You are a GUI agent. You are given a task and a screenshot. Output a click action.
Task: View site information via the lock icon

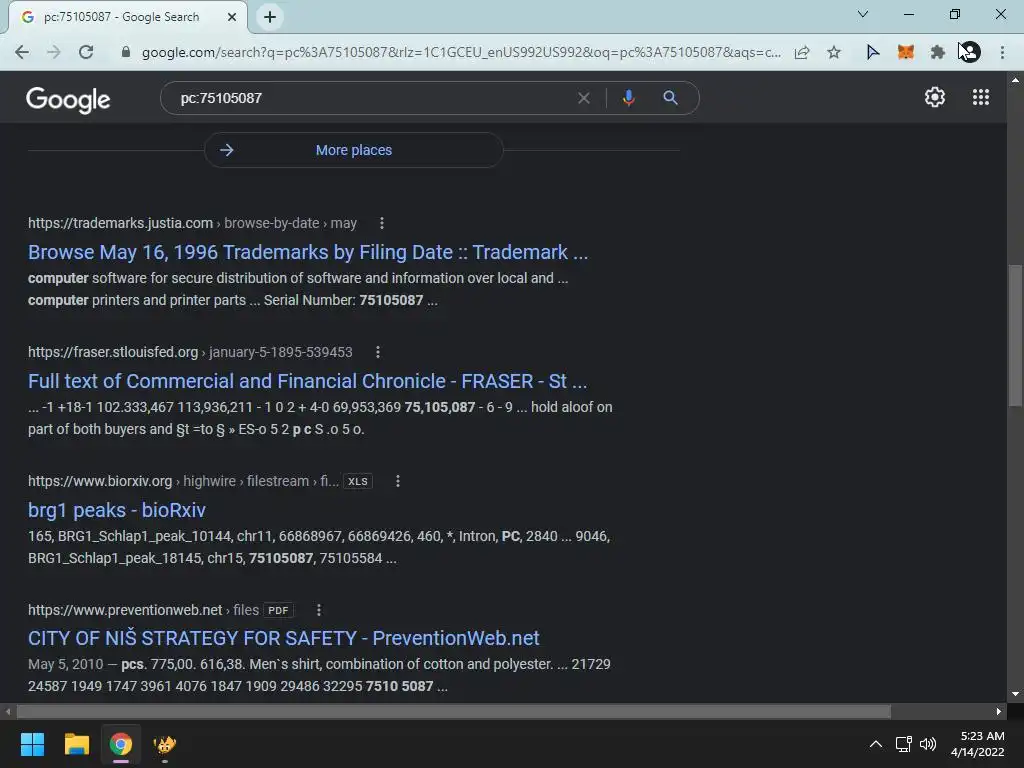point(126,52)
